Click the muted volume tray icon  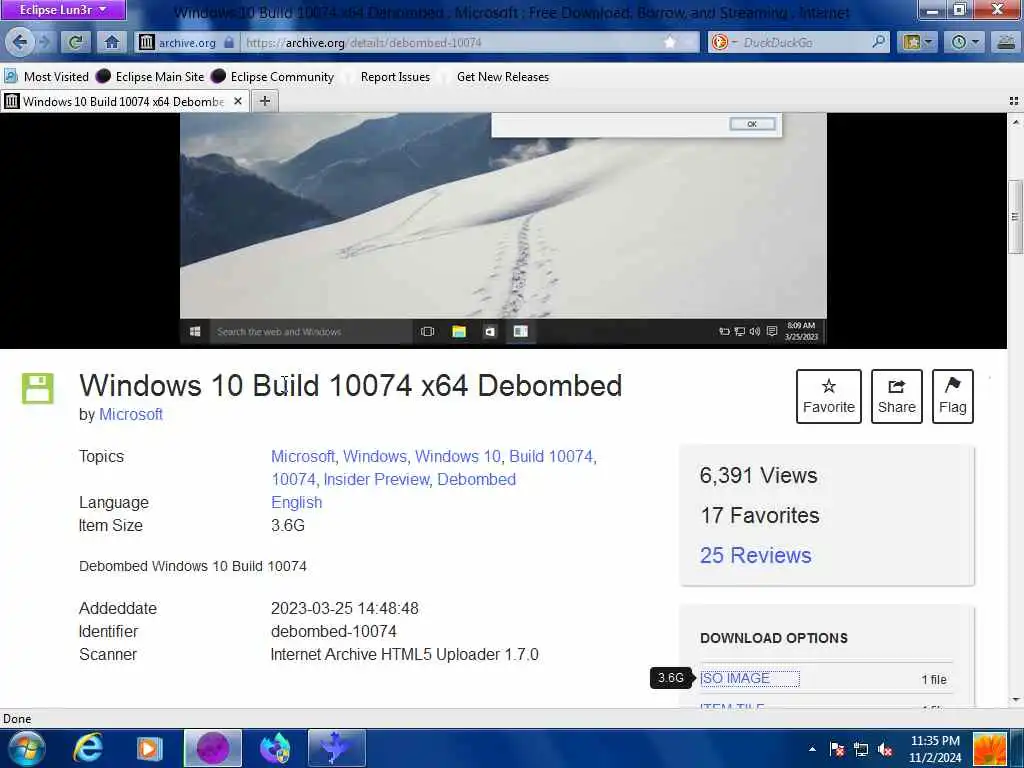pos(886,749)
